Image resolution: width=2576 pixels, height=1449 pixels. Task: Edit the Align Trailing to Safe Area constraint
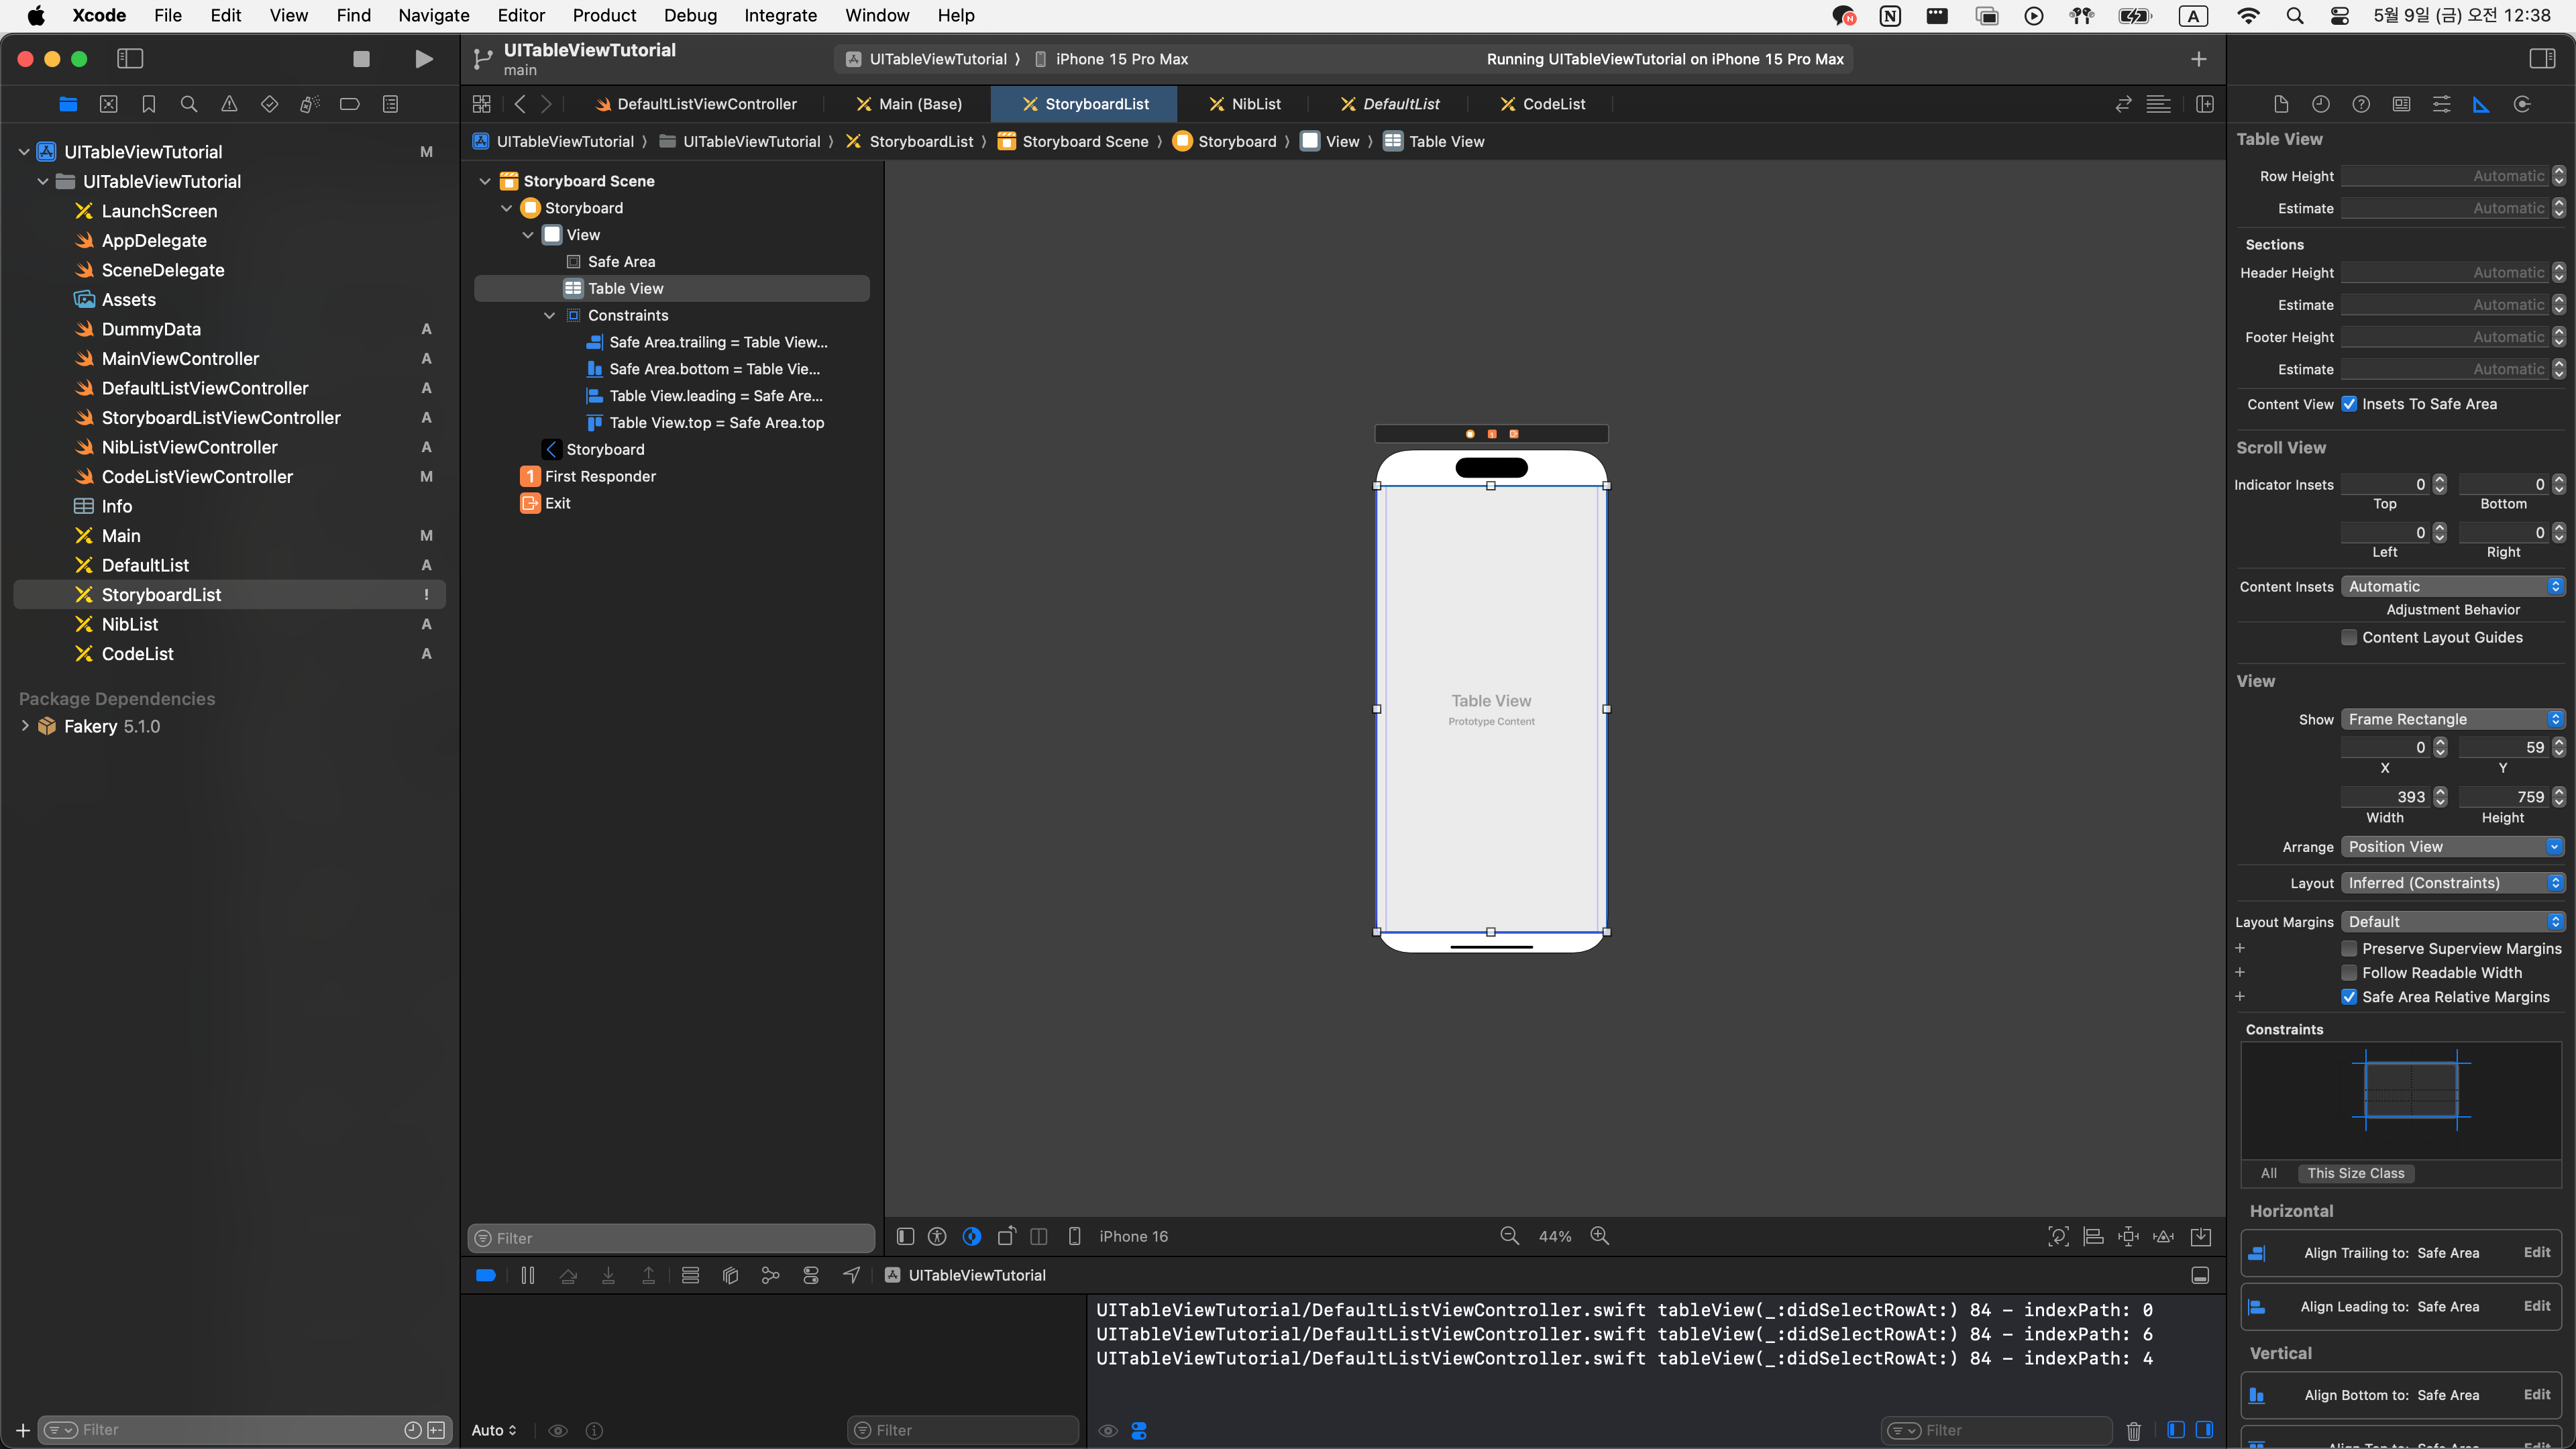[x=2536, y=1252]
